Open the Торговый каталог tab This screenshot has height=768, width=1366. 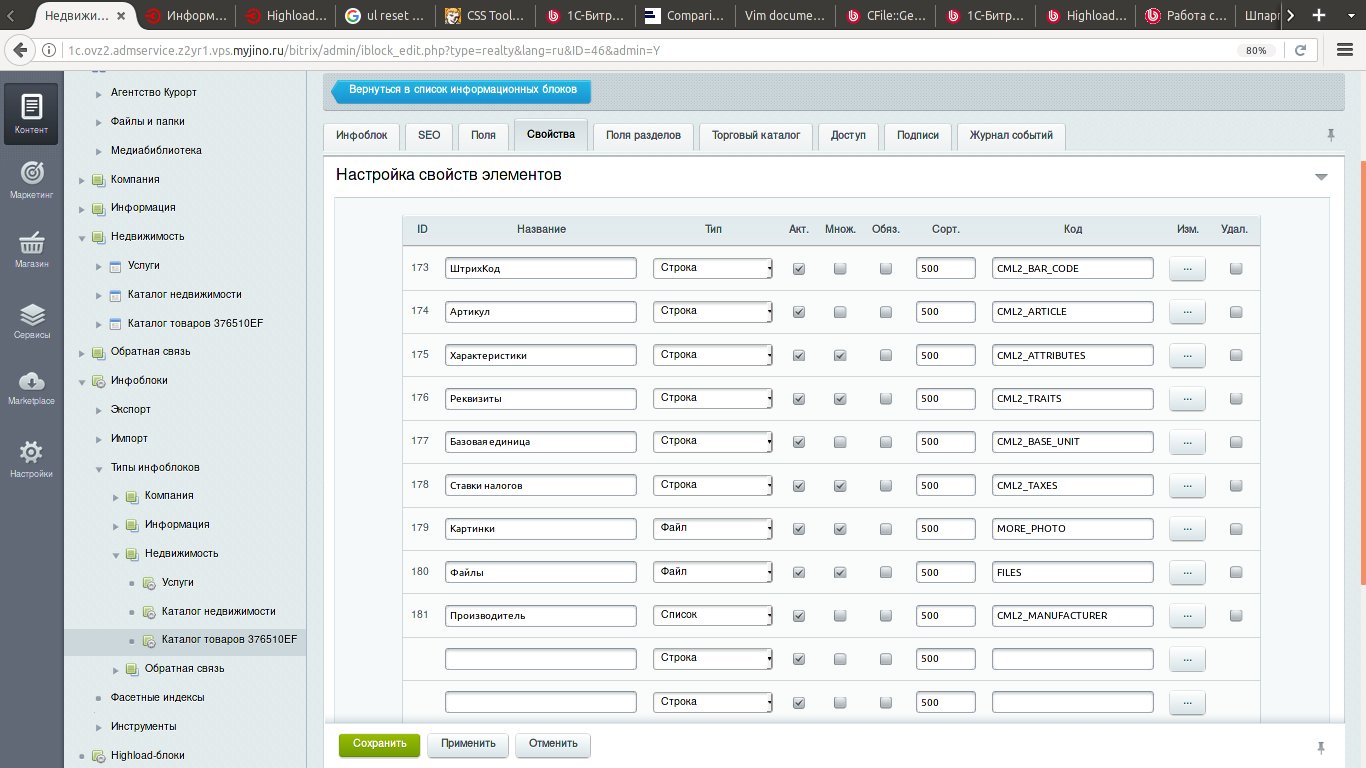(x=756, y=136)
